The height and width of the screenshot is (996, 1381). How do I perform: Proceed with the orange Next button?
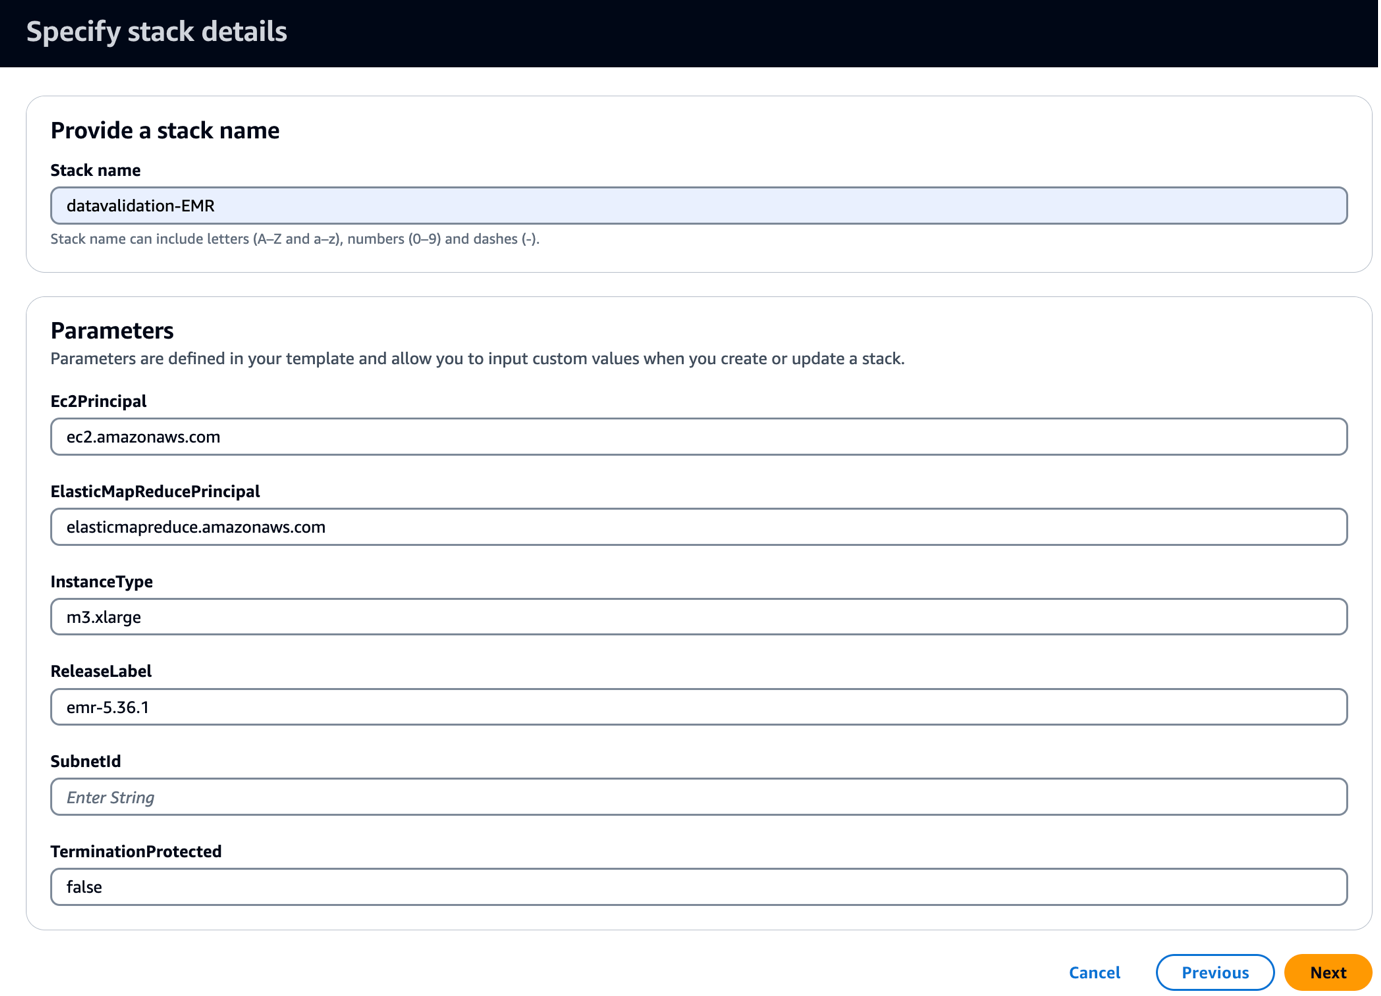tap(1328, 972)
